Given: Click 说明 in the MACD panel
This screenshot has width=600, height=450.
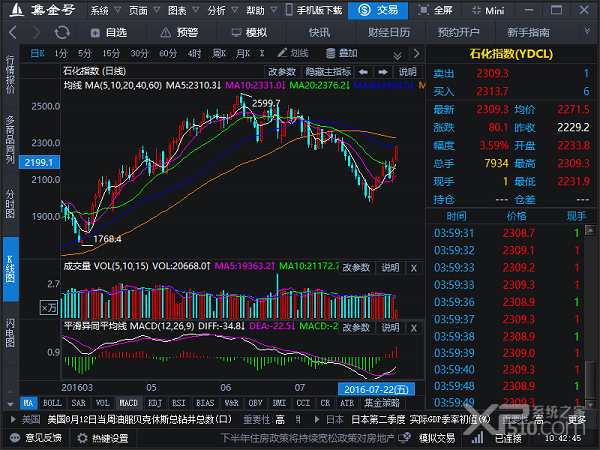Looking at the screenshot, I should (x=390, y=328).
